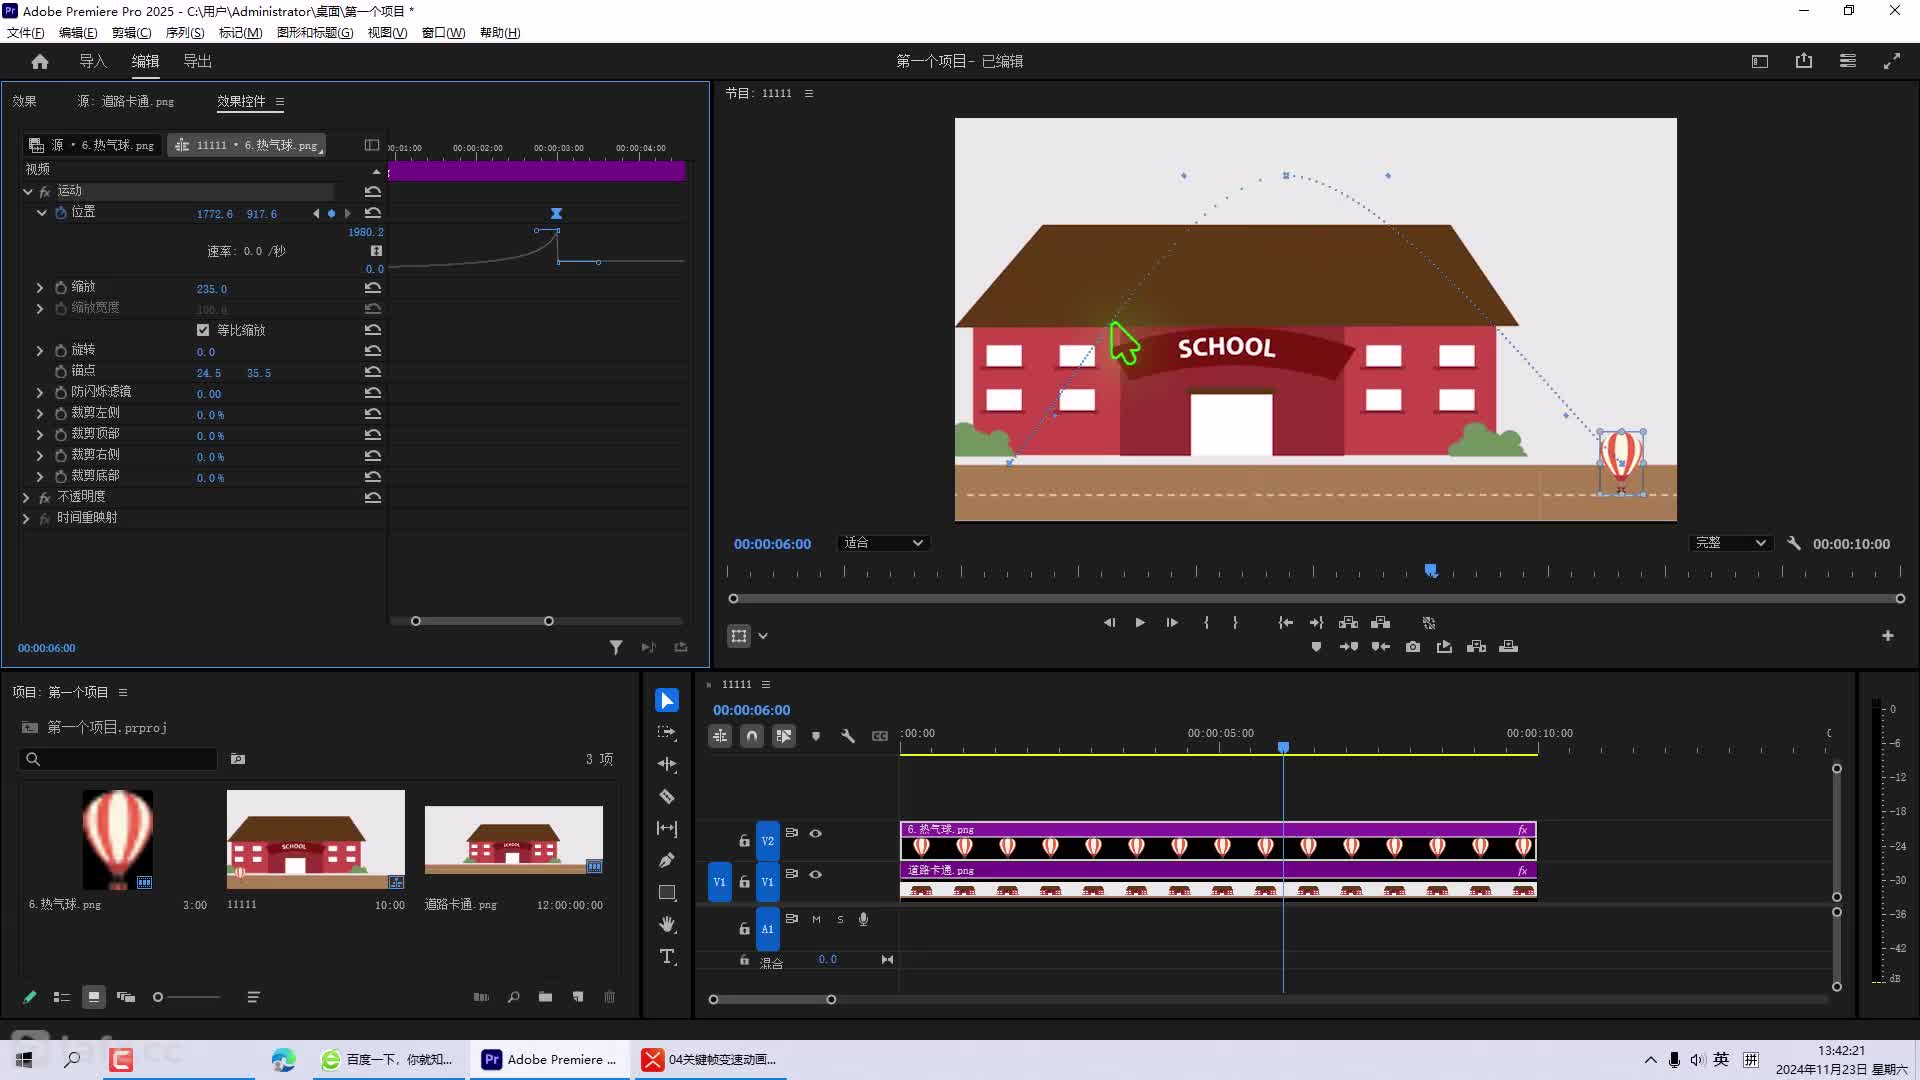Click the Home icon in the header
Screen dimensions: 1920x1080
40,61
